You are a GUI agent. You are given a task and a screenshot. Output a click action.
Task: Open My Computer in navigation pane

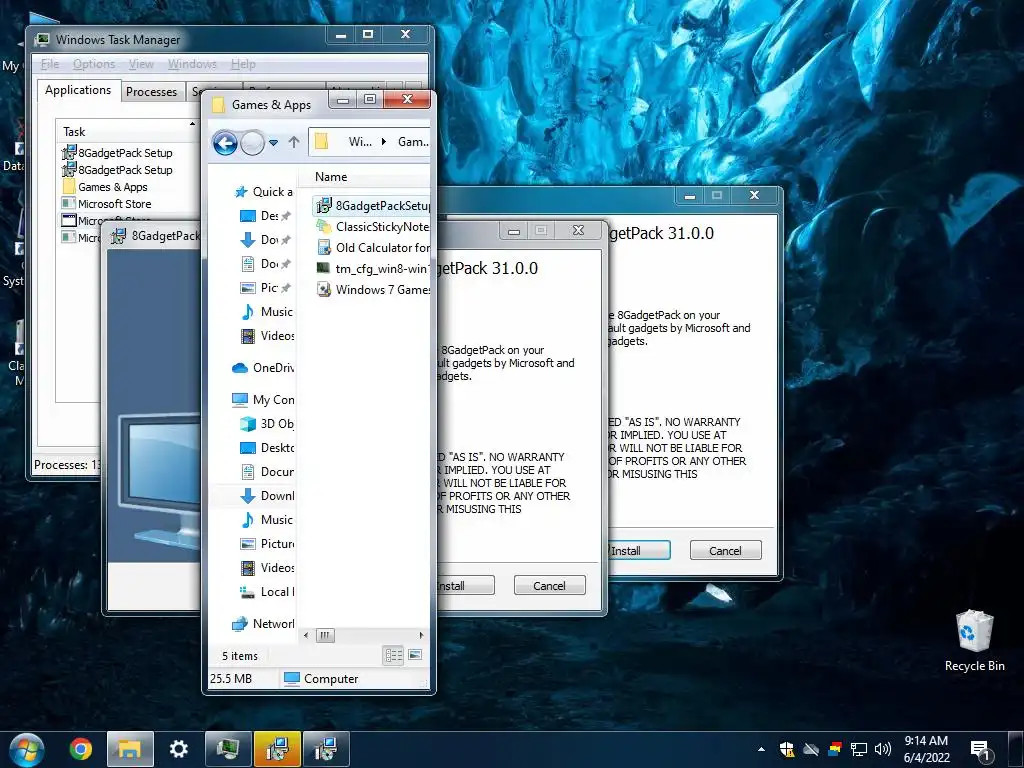pyautogui.click(x=263, y=400)
